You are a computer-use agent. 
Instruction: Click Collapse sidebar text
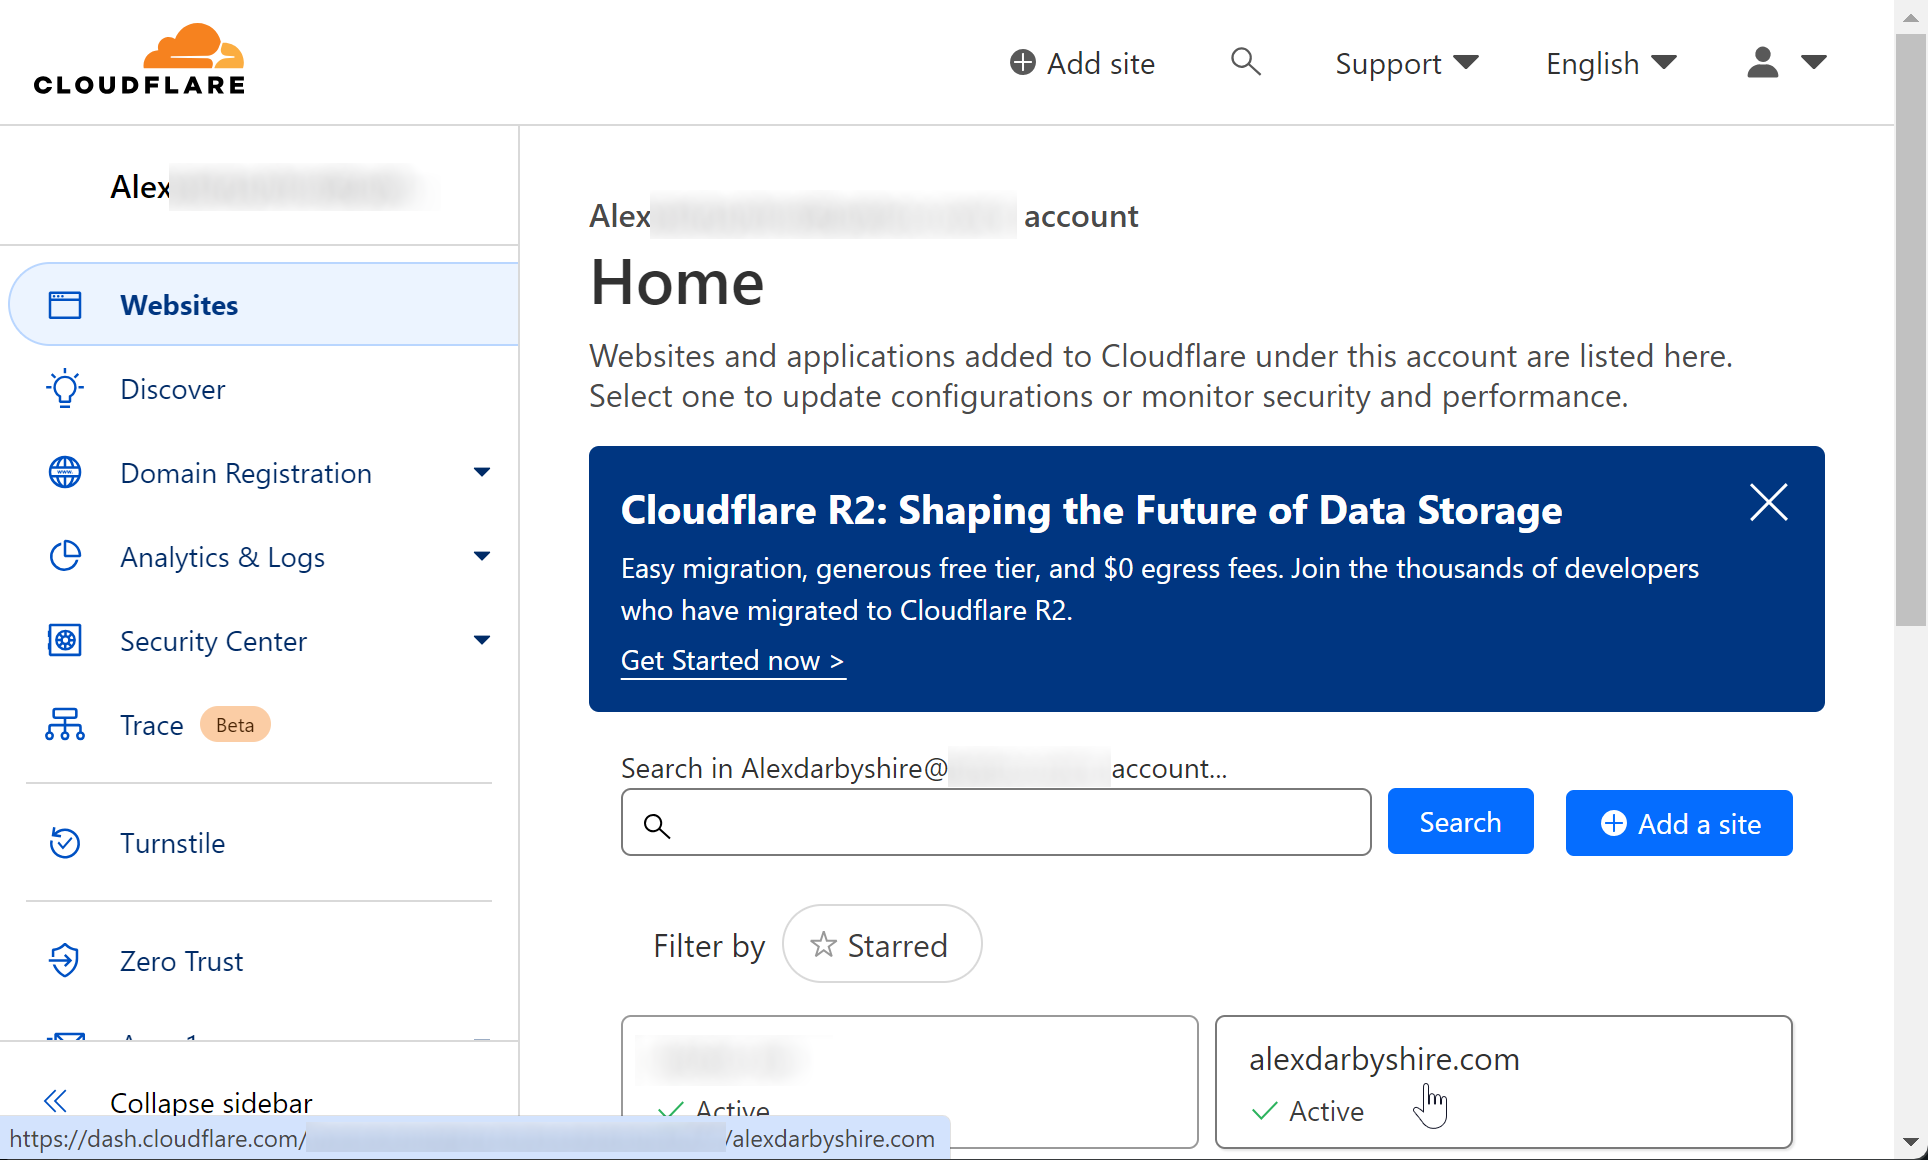click(211, 1103)
